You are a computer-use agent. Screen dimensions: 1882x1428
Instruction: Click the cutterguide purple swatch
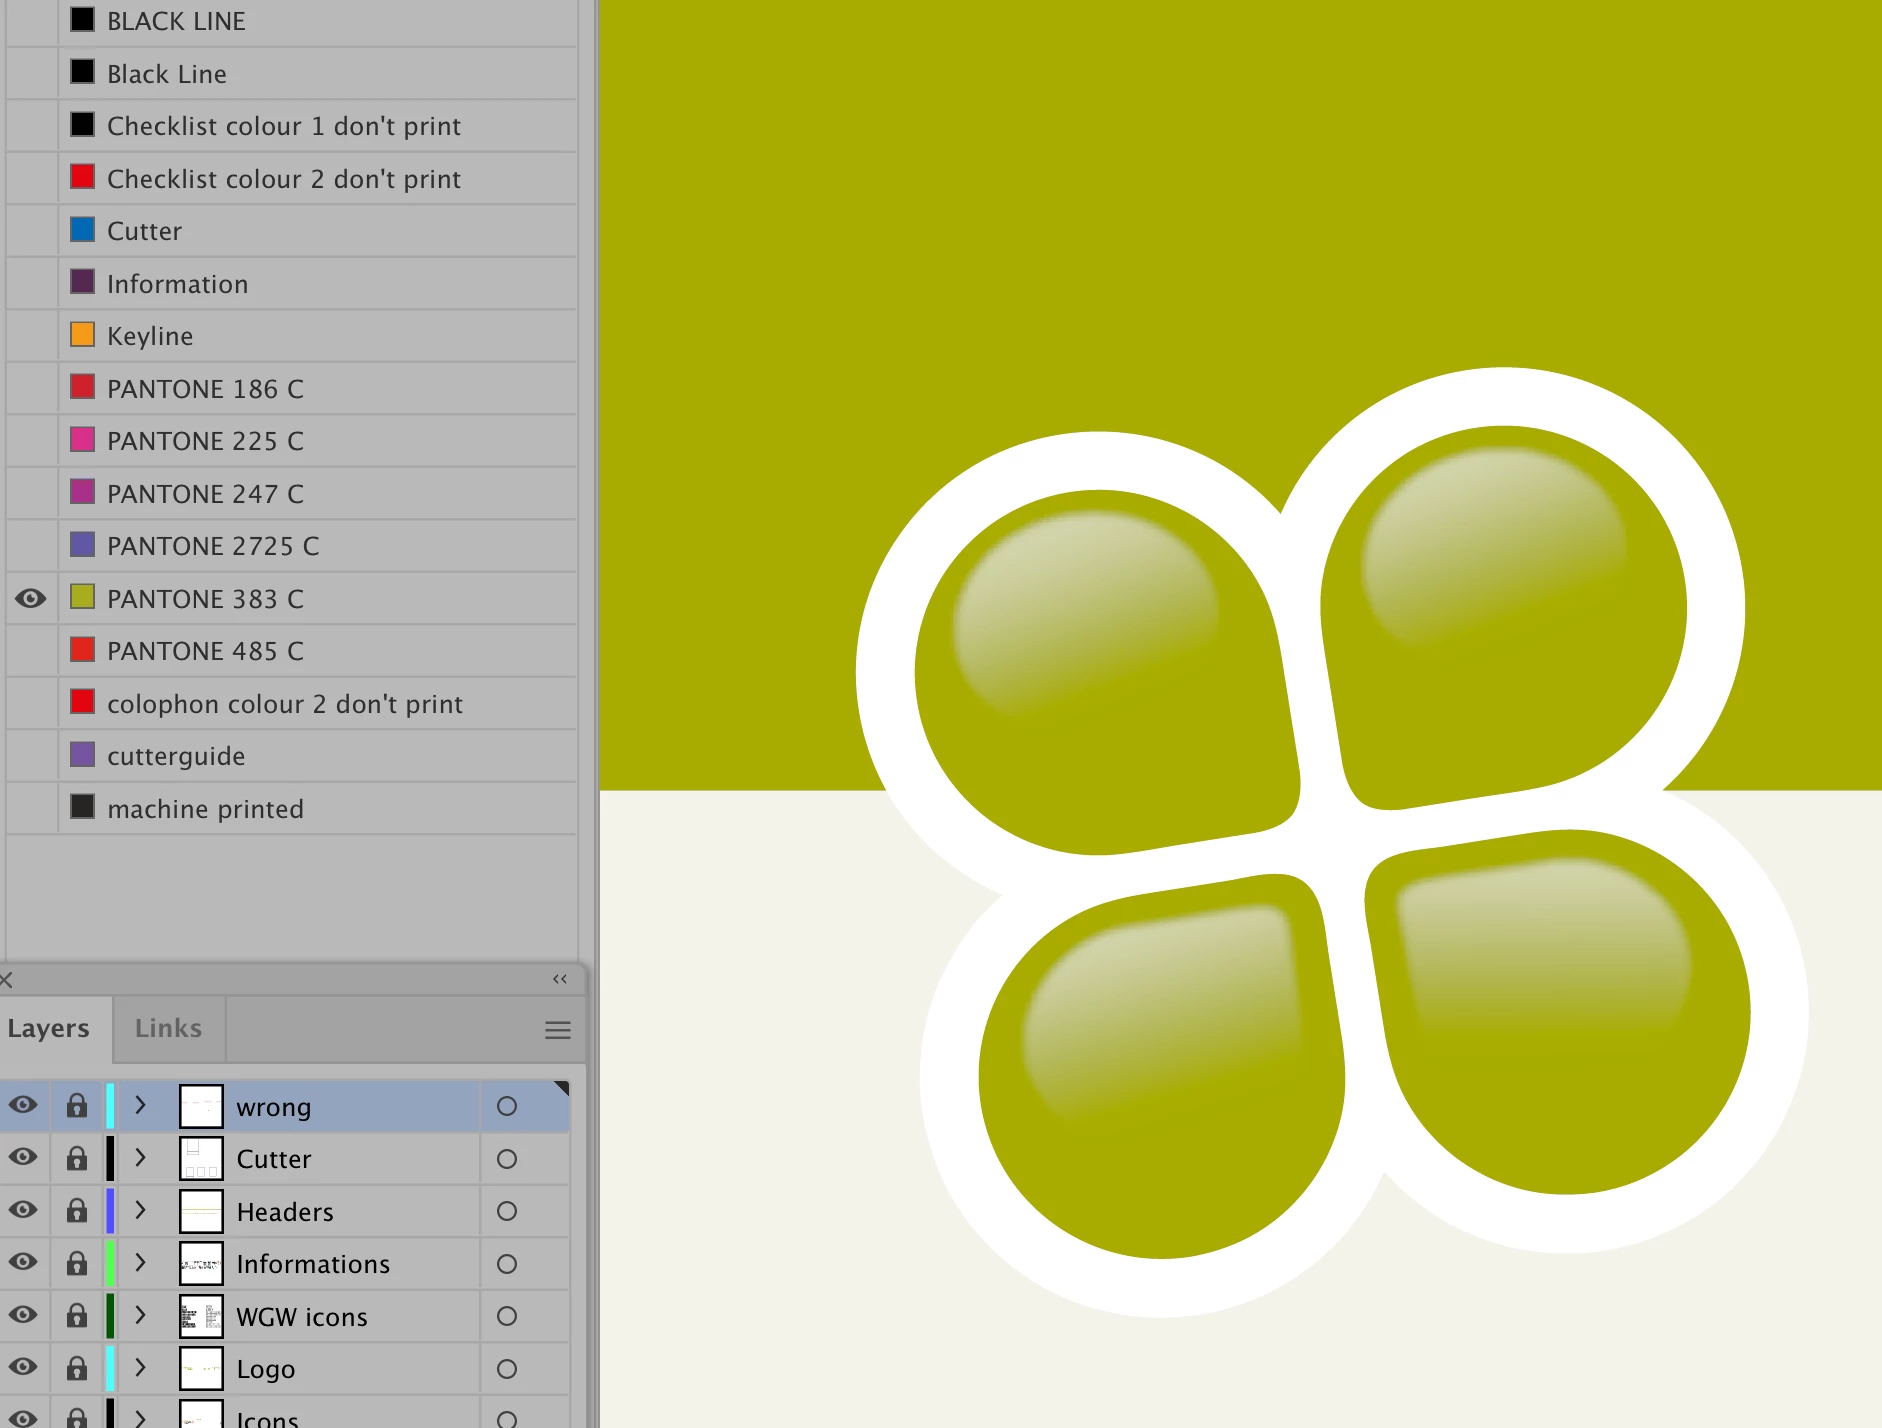[83, 754]
